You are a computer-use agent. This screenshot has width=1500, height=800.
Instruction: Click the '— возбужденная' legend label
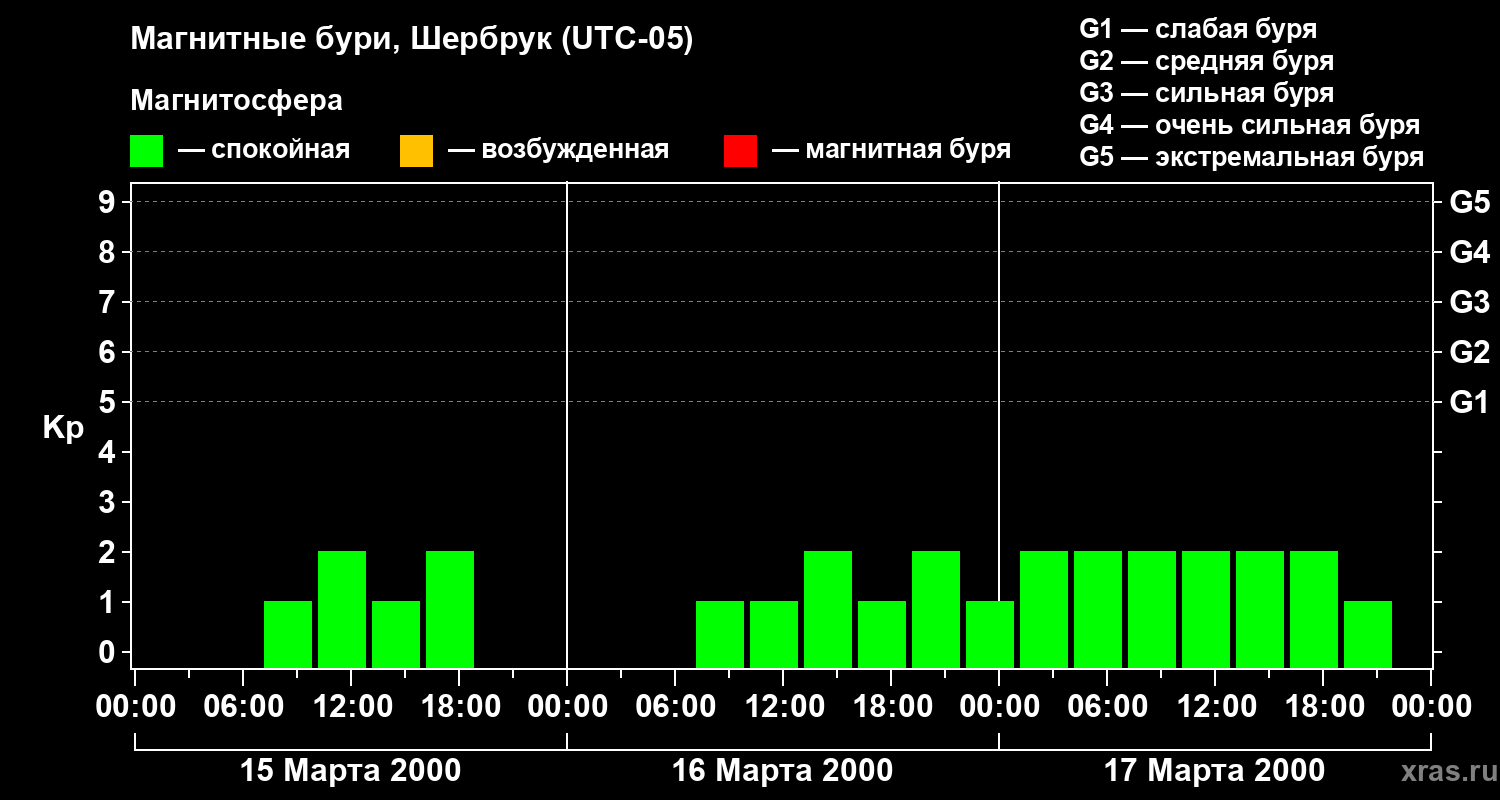(558, 150)
